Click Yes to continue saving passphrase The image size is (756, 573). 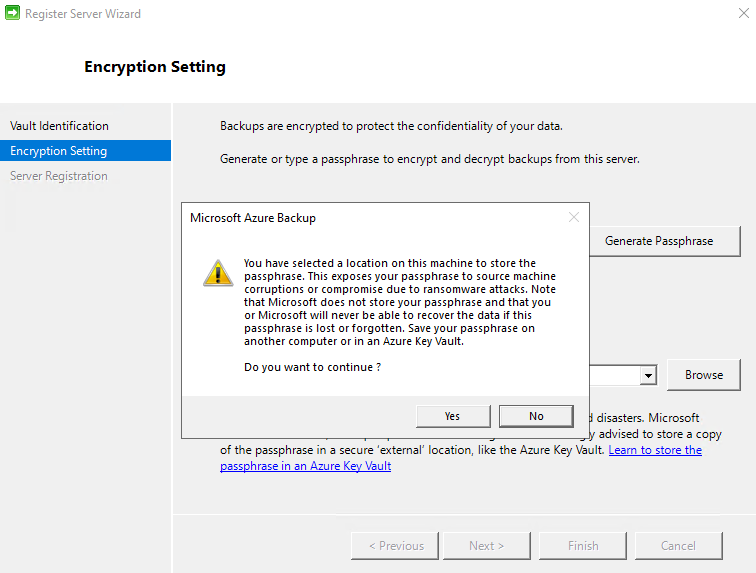click(x=453, y=416)
